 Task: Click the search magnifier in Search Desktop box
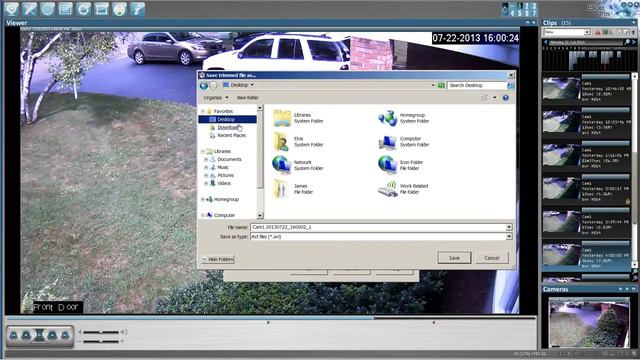(510, 85)
